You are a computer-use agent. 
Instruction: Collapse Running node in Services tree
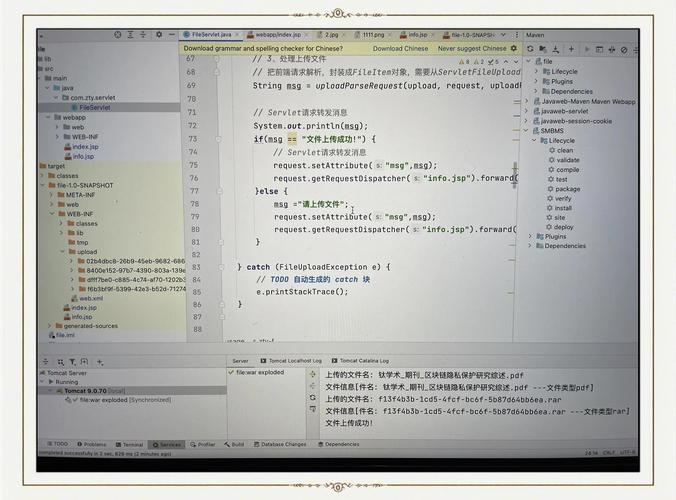pyautogui.click(x=43, y=382)
